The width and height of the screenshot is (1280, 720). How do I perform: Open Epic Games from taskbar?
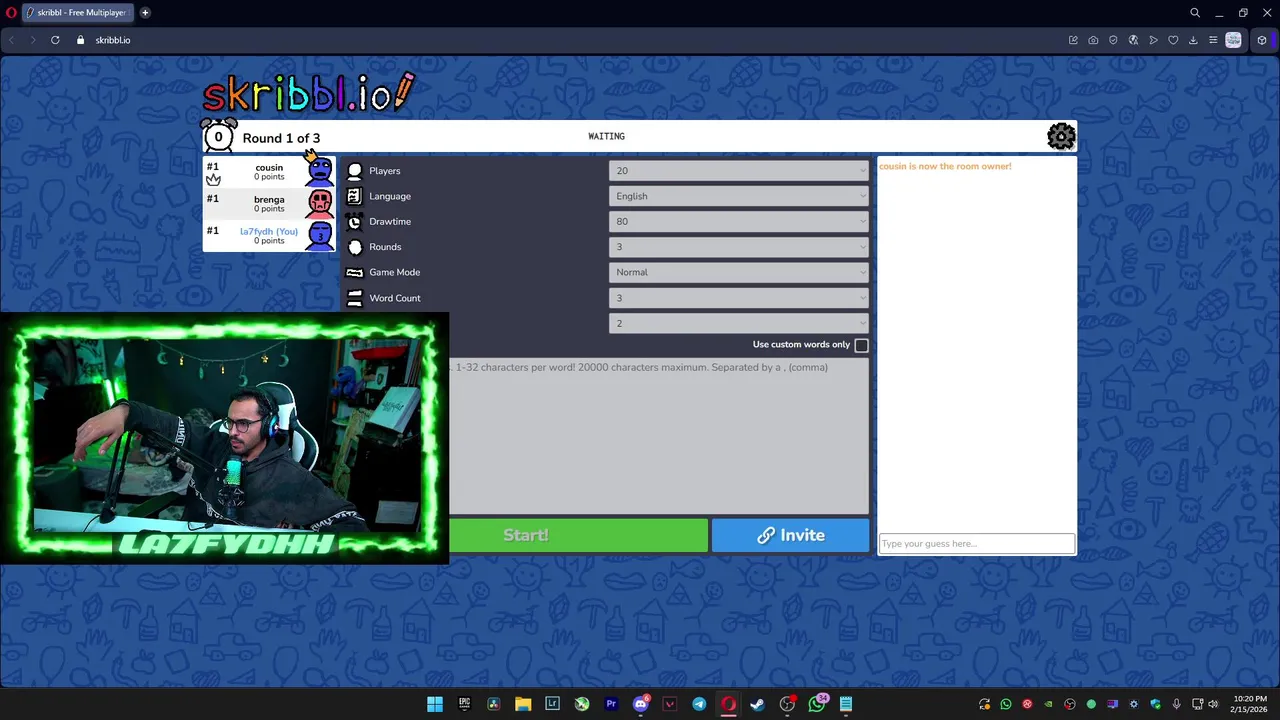(x=464, y=704)
